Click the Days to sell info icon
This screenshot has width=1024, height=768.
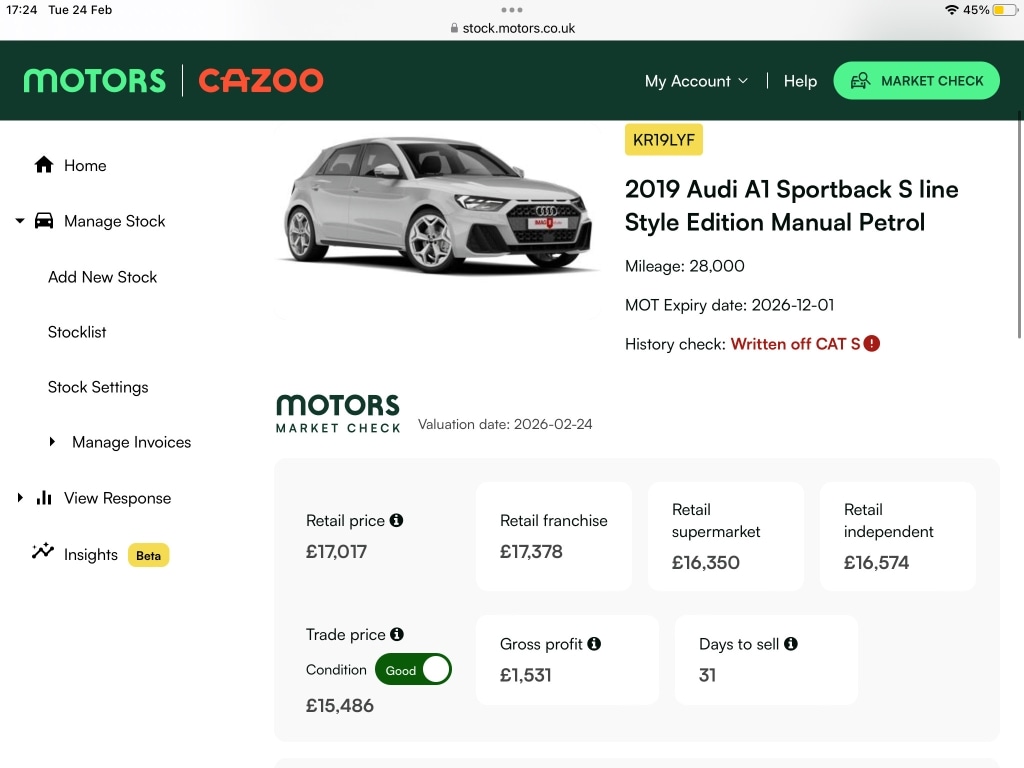[792, 644]
